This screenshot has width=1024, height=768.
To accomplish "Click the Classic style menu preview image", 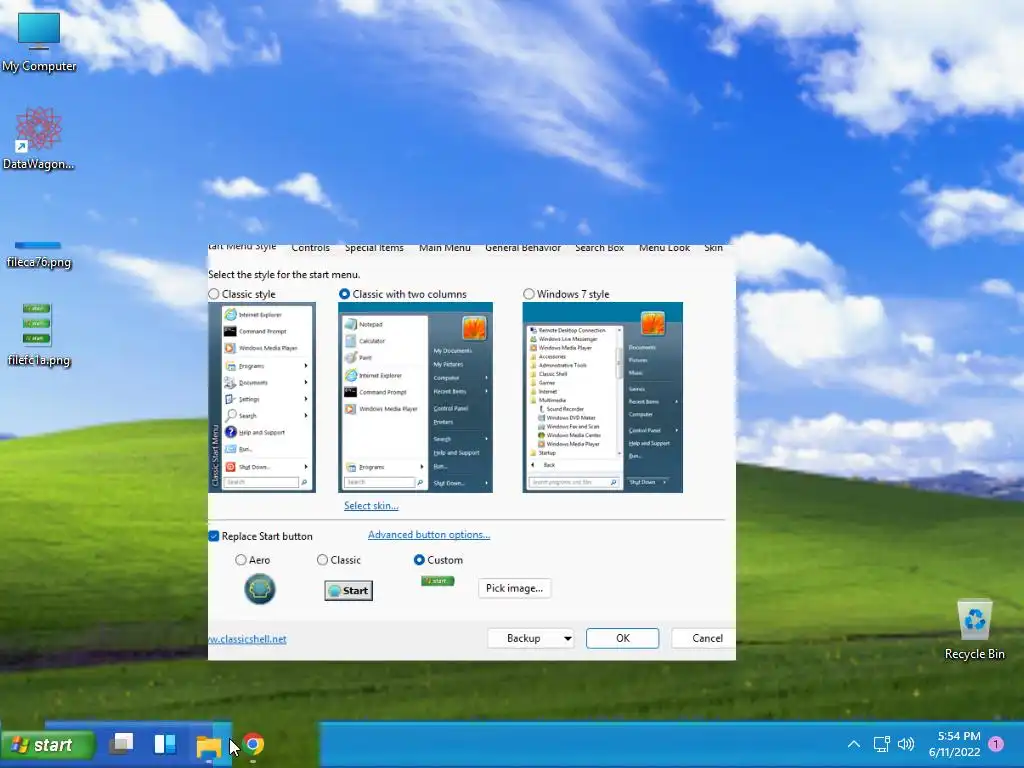I will (x=262, y=397).
